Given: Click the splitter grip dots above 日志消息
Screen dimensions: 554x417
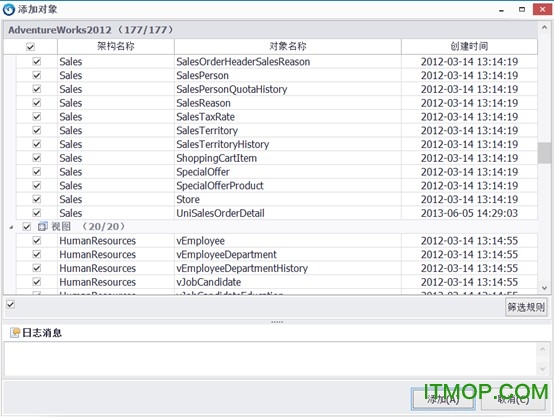Looking at the screenshot, I should (277, 322).
